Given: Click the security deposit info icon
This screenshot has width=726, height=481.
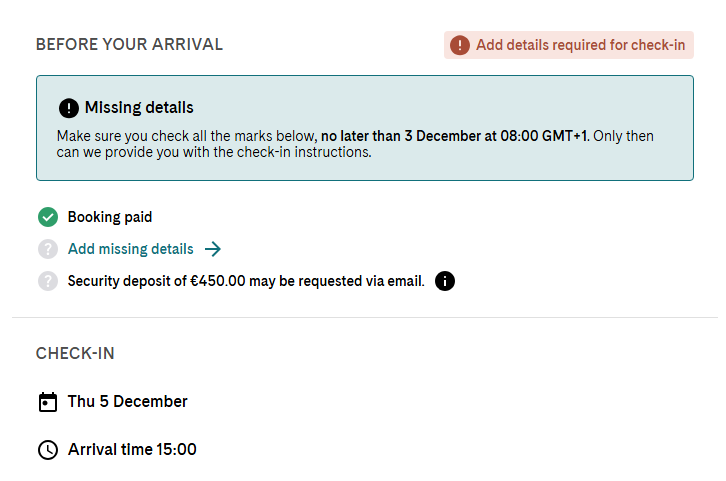Looking at the screenshot, I should (444, 281).
